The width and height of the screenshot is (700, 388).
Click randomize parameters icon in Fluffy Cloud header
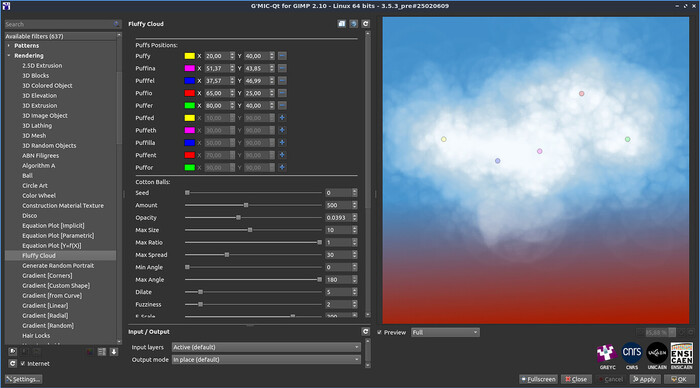pyautogui.click(x=353, y=24)
